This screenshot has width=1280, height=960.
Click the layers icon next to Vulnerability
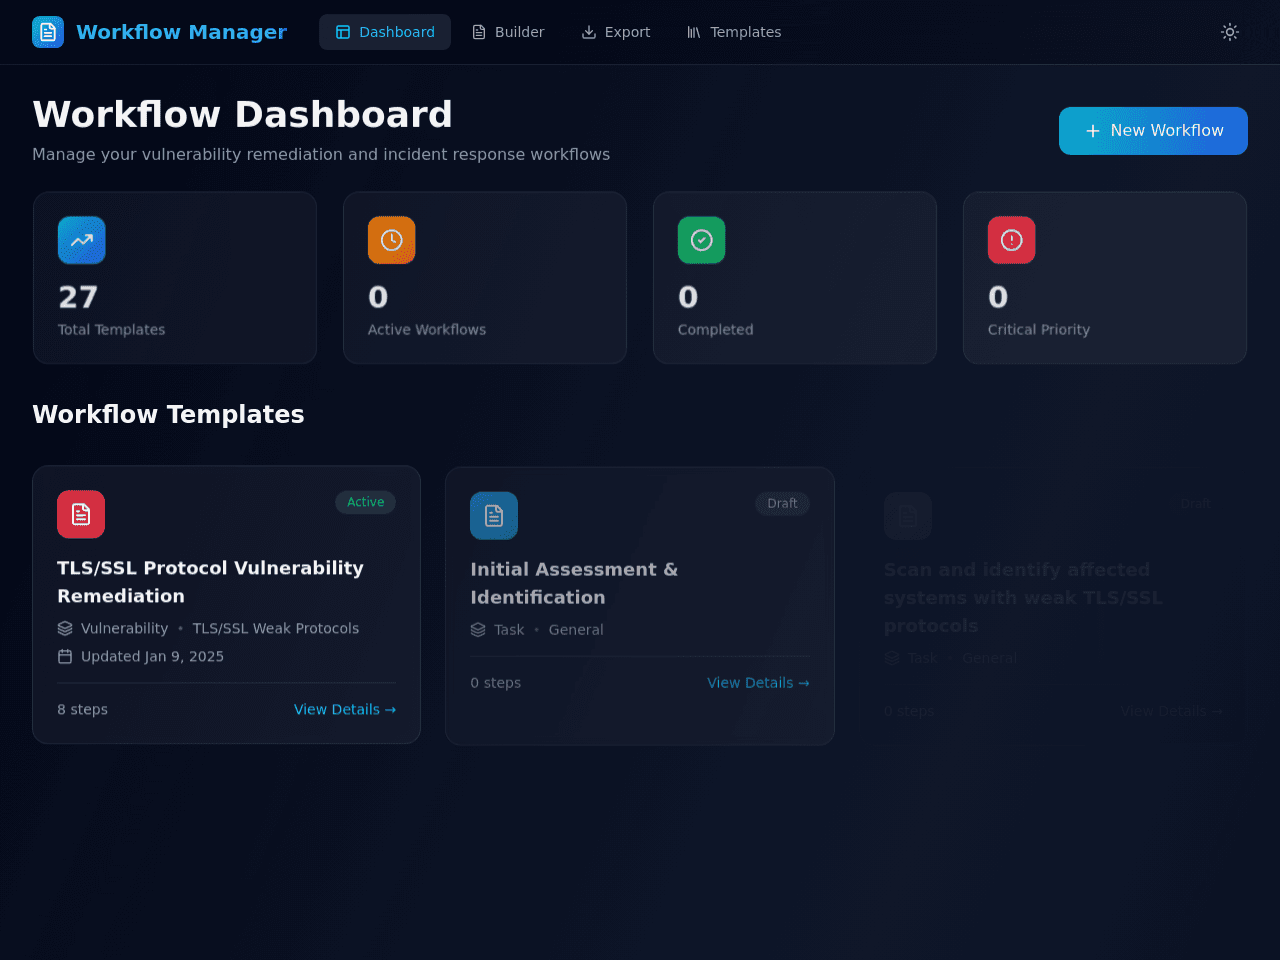tap(65, 628)
